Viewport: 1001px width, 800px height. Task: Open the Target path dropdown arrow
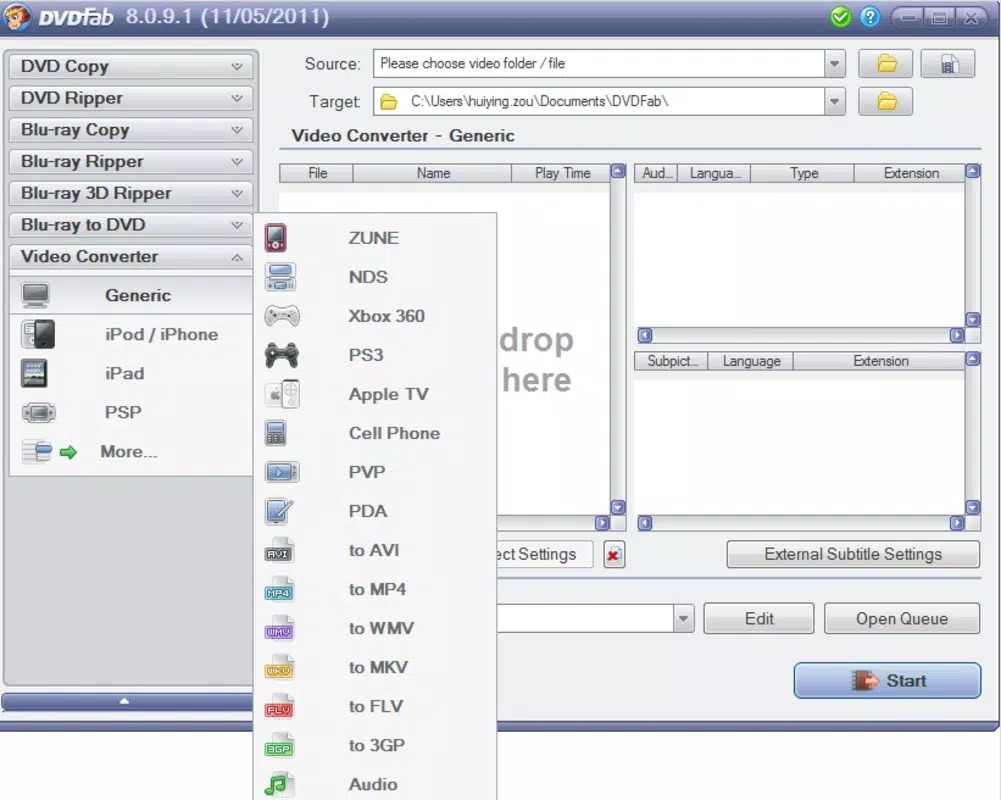[x=834, y=102]
